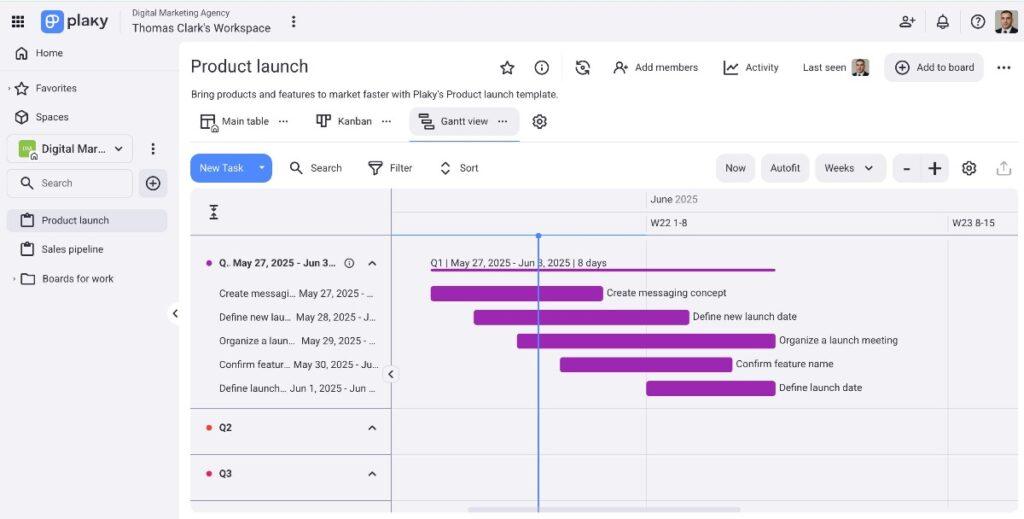Viewport: 1024px width, 519px height.
Task: Open Gantt view options ellipsis
Action: (x=502, y=121)
